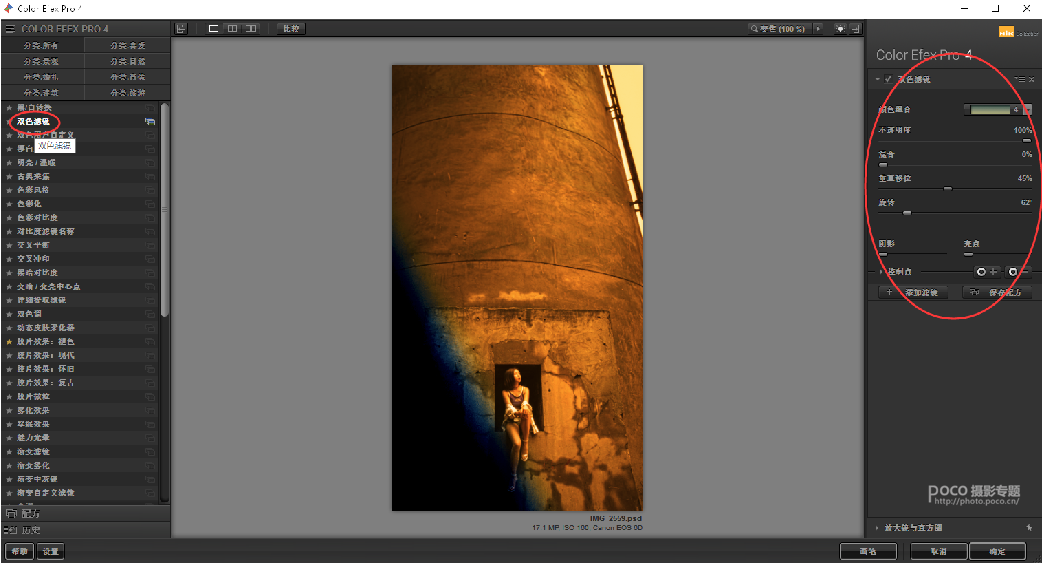The image size is (1044, 563).
Task: Unfavorite the starred 胶片效果: 褪色 filter
Action: (9, 341)
